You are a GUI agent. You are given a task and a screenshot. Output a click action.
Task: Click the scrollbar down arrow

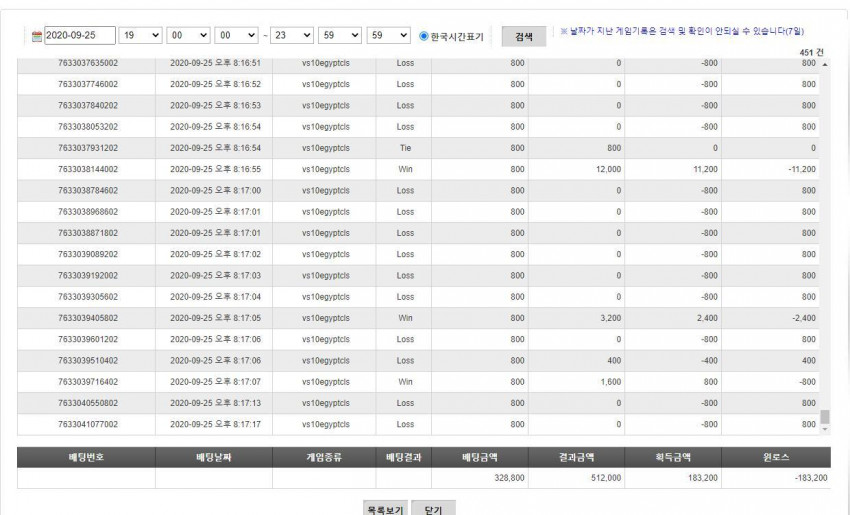pyautogui.click(x=825, y=429)
